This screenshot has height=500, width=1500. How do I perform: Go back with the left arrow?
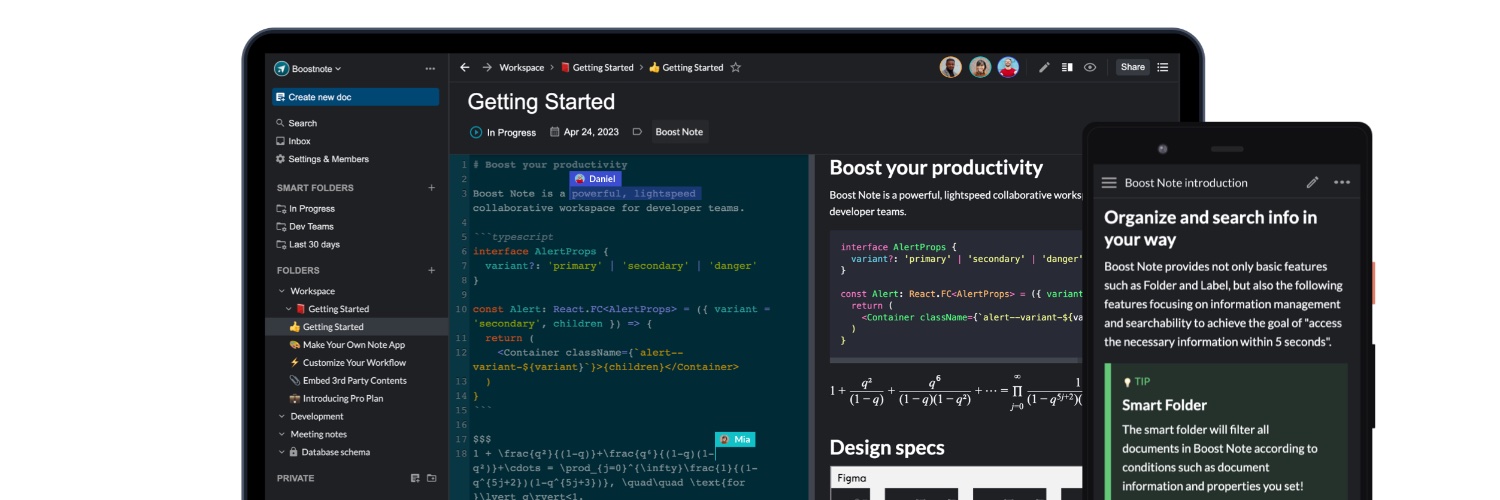(465, 68)
